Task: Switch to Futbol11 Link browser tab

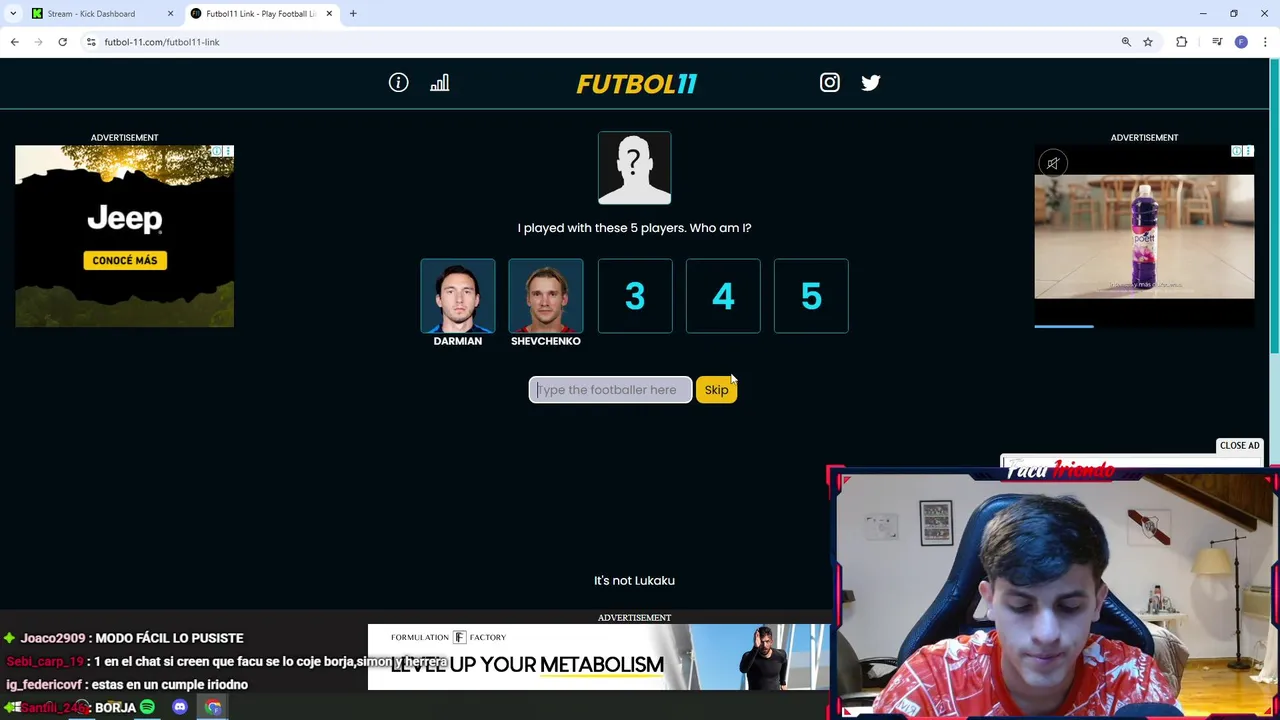Action: coord(260,14)
